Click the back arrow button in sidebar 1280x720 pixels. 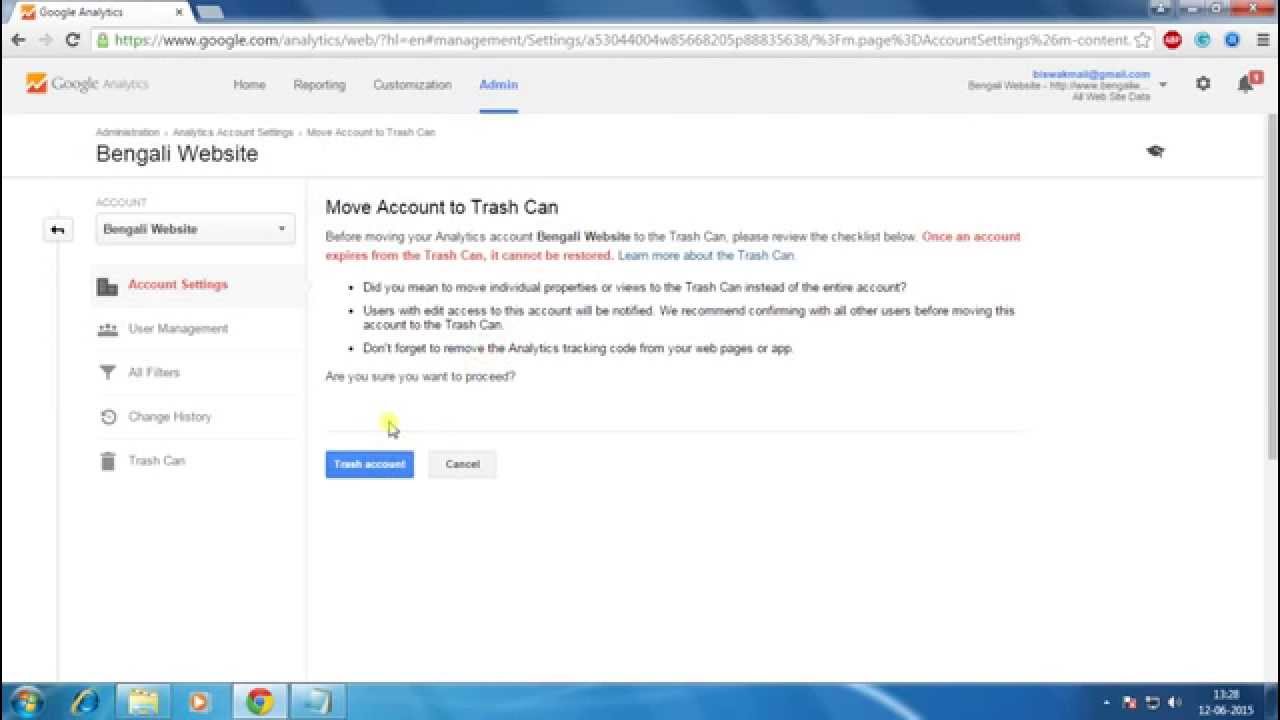pos(58,230)
